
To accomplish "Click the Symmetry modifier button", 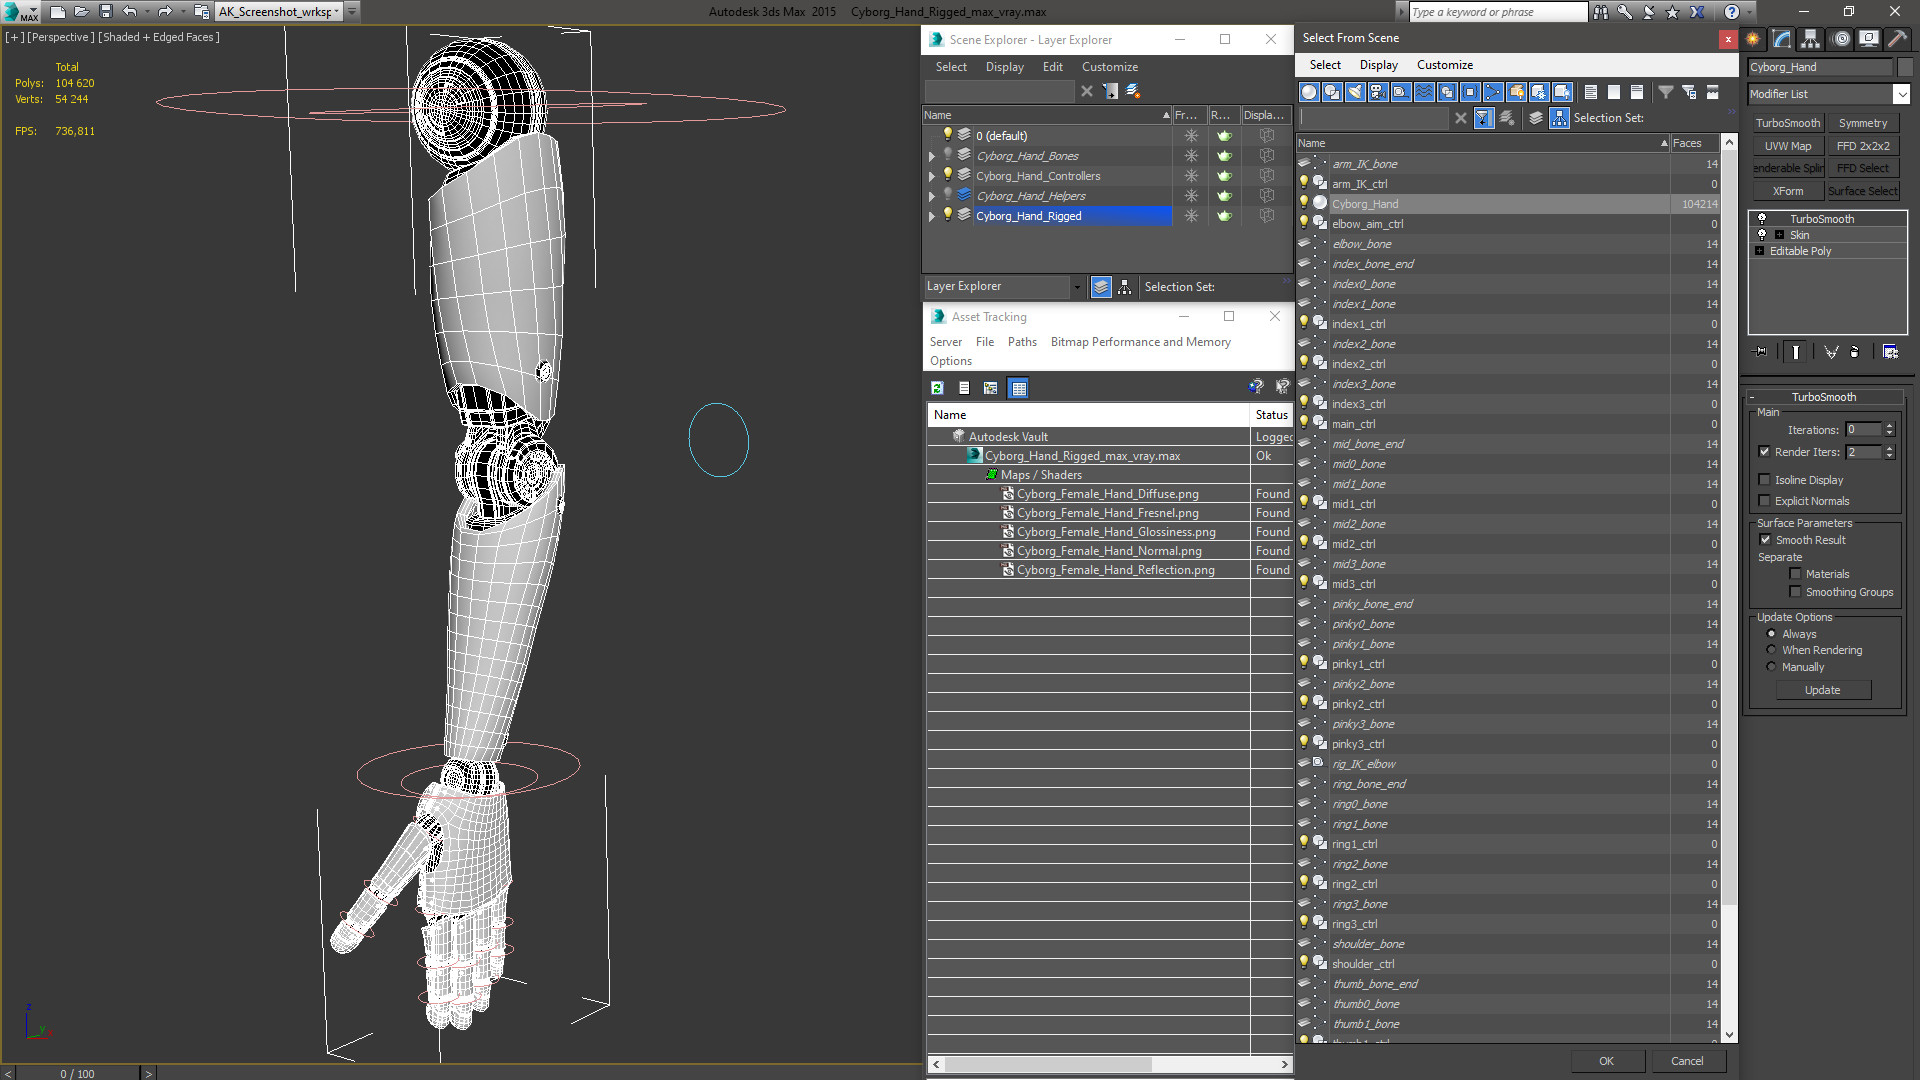I will (1862, 123).
